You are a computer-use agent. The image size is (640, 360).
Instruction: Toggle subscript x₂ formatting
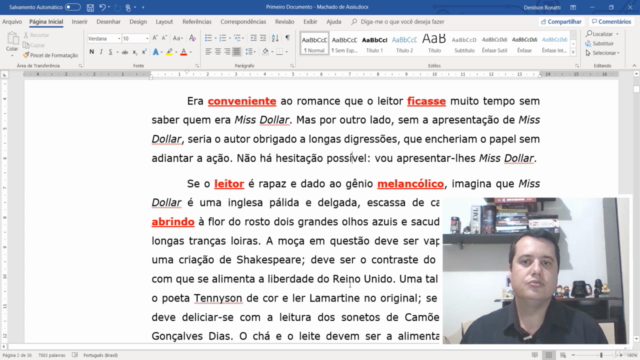135,52
